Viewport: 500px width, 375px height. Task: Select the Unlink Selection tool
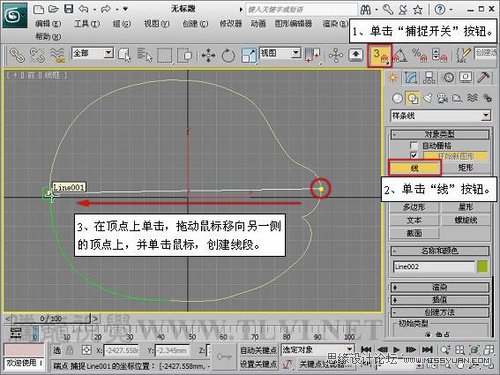click(x=37, y=55)
